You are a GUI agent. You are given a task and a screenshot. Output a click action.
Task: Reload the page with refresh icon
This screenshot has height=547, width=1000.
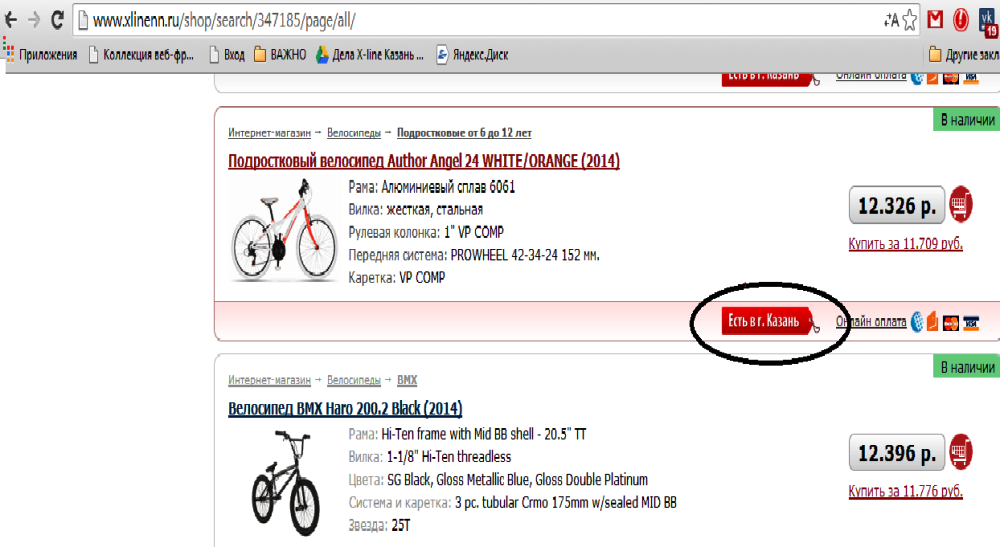(x=57, y=20)
